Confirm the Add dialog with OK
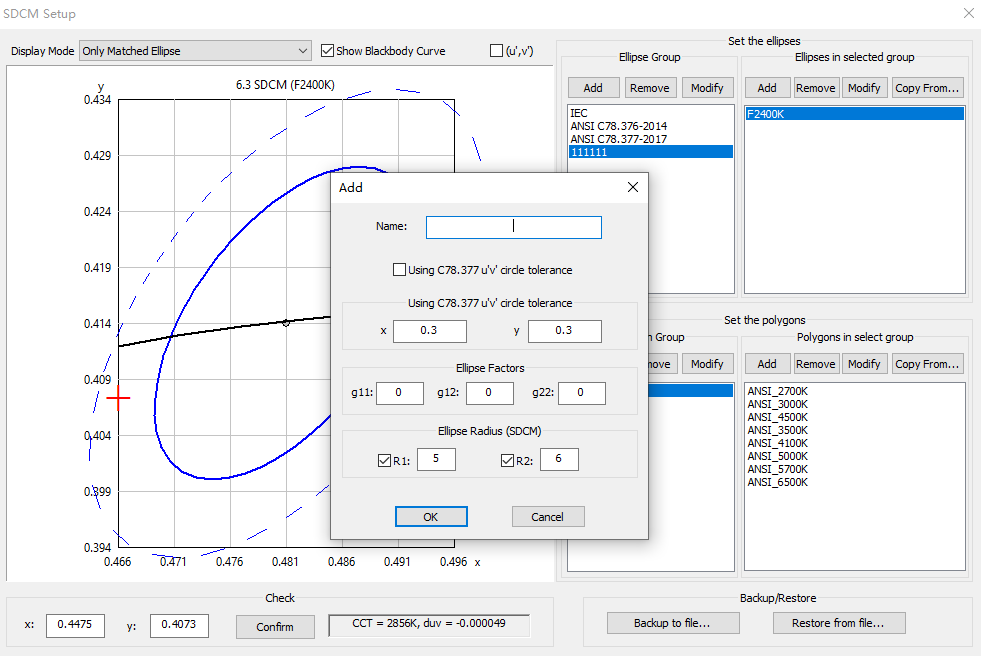The height and width of the screenshot is (656, 981). coord(431,517)
